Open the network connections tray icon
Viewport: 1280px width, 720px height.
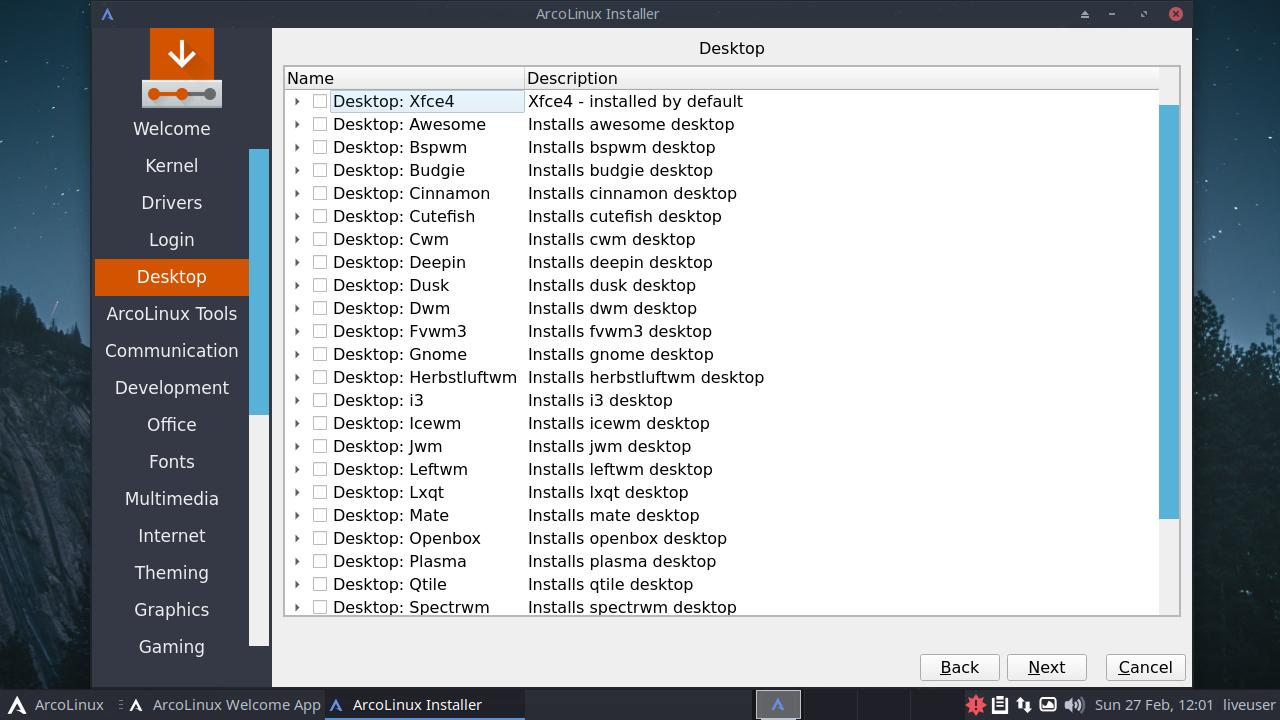[x=1023, y=705]
